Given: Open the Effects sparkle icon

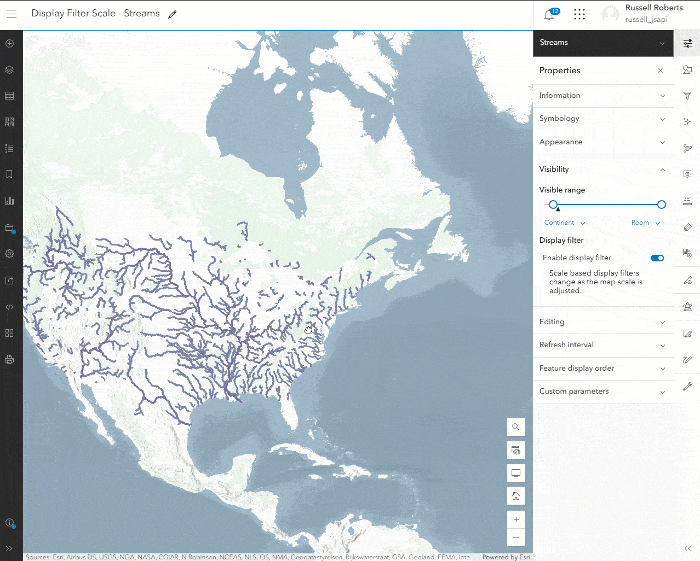Looking at the screenshot, I should [x=688, y=121].
